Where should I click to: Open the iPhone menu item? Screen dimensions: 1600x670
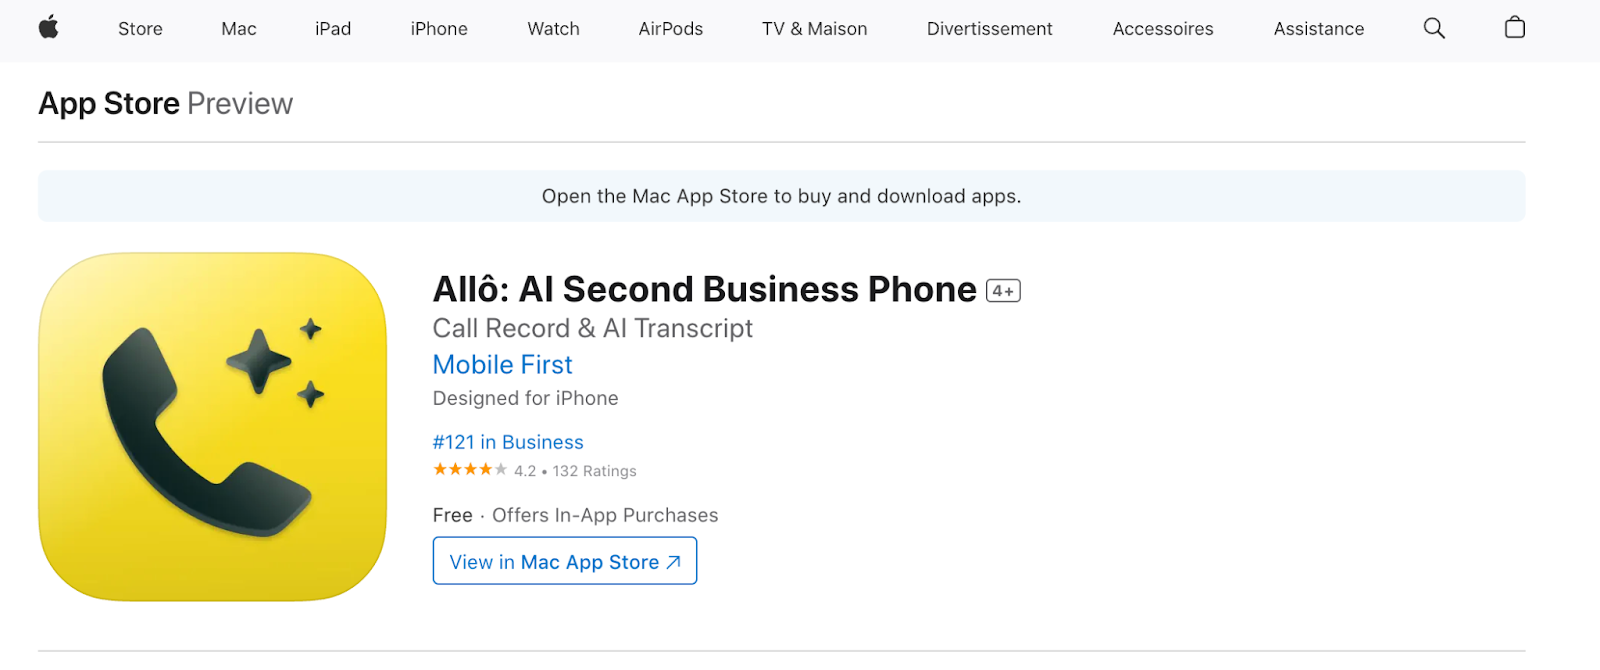[439, 29]
